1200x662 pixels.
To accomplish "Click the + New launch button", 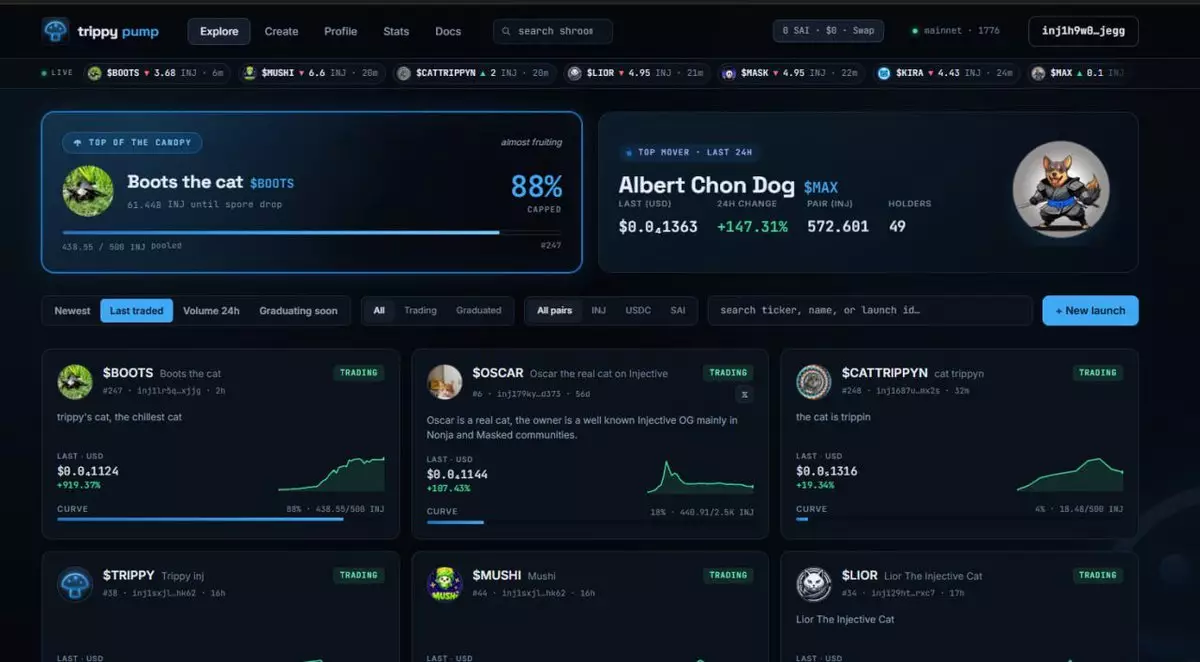I will pos(1090,310).
